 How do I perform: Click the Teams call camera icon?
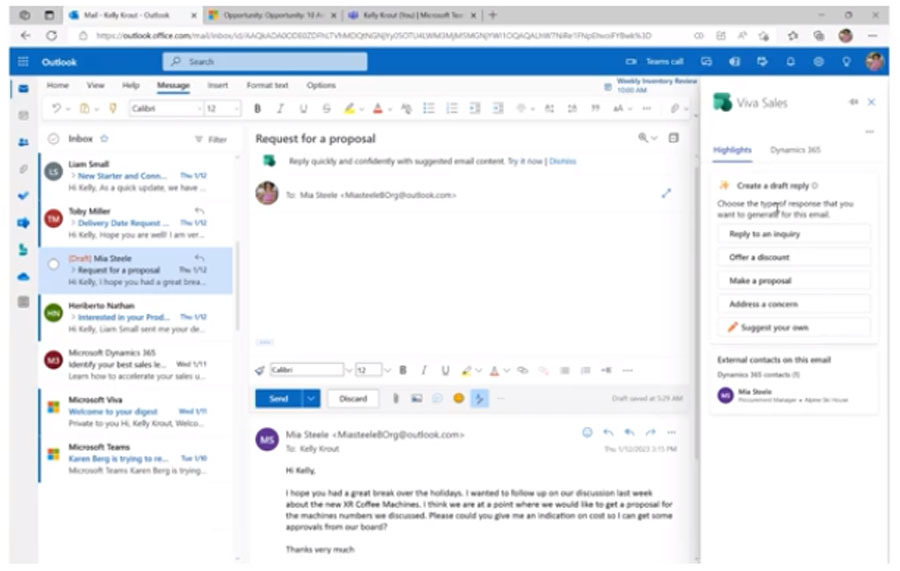pos(631,61)
